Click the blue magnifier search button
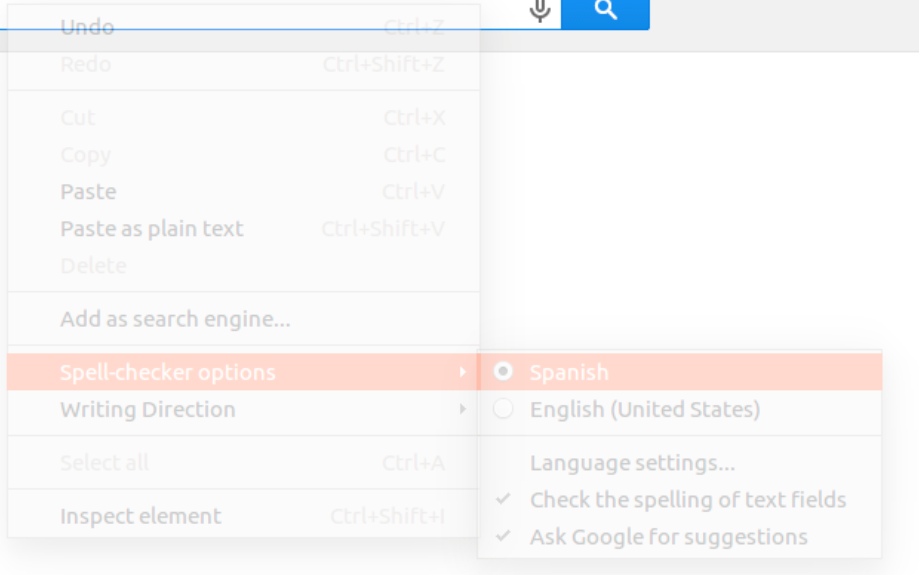The image size is (919, 575). (x=605, y=13)
